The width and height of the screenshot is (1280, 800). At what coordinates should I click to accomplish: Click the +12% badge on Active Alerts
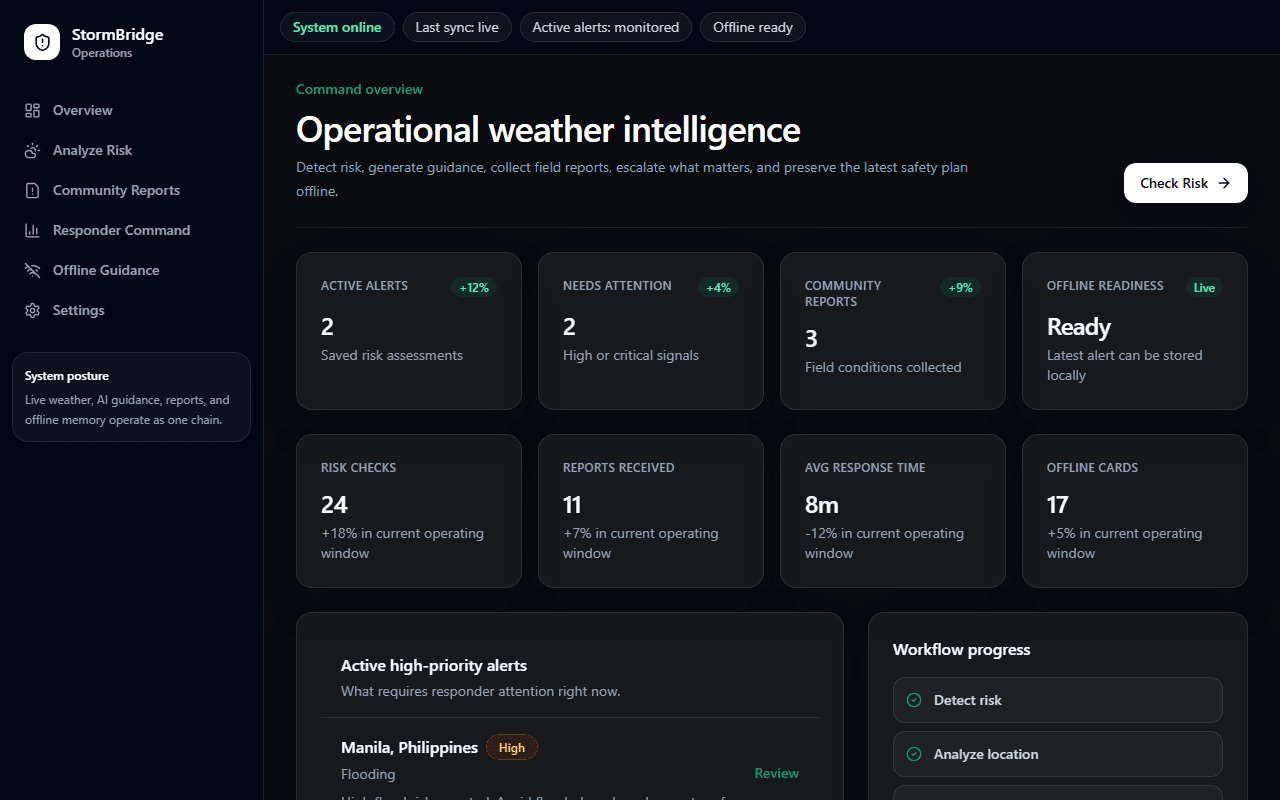[474, 288]
